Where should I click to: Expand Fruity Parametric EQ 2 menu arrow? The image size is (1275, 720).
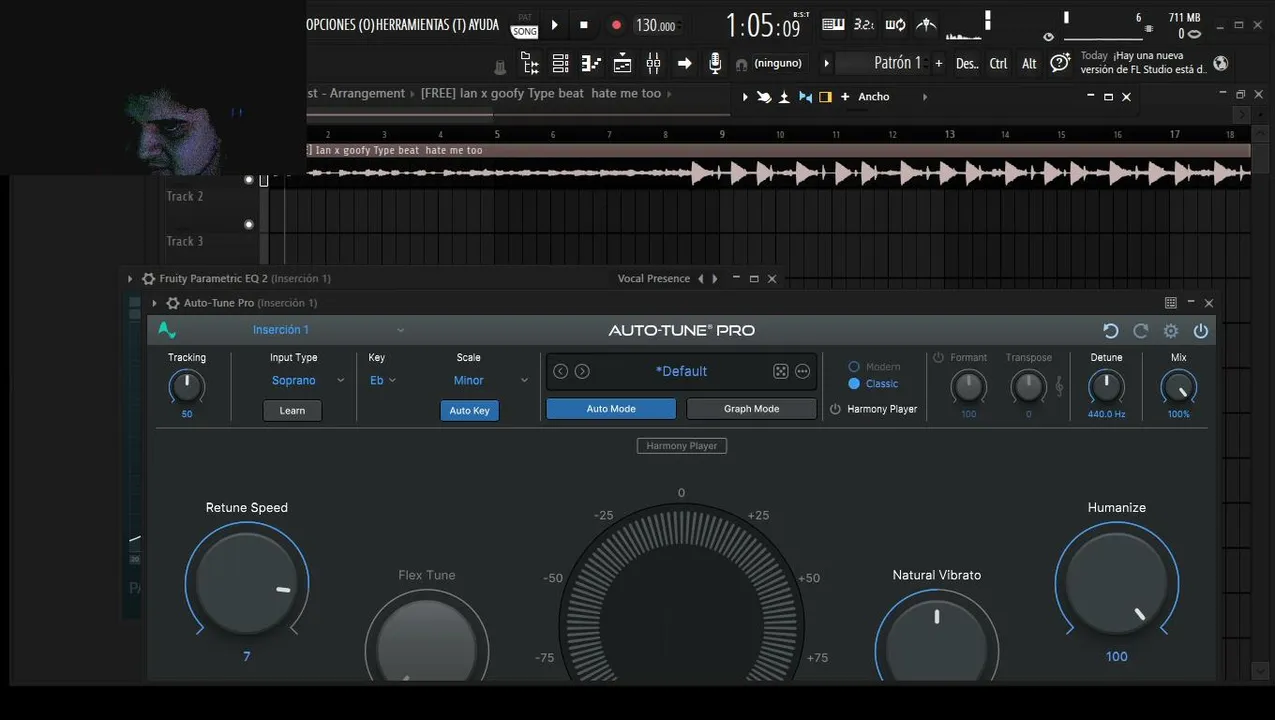130,279
